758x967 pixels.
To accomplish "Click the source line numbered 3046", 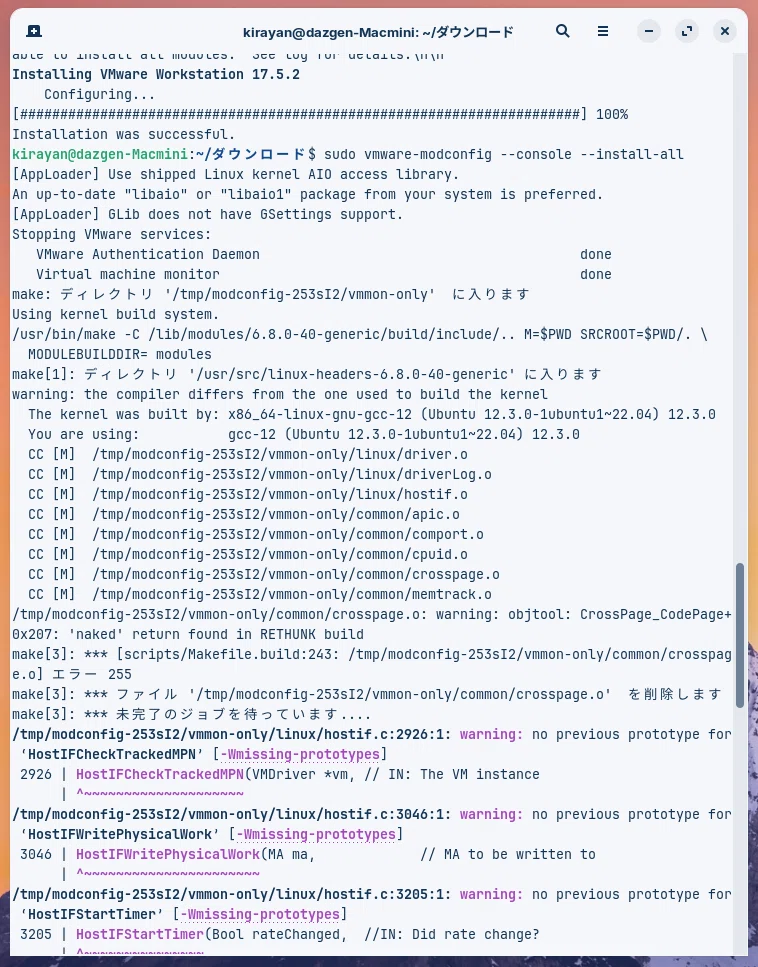I will [308, 855].
